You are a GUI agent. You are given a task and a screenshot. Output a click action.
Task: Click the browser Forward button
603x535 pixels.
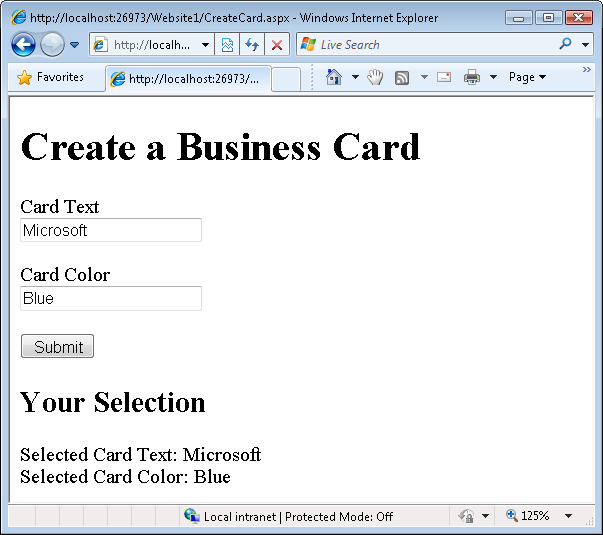tap(52, 45)
